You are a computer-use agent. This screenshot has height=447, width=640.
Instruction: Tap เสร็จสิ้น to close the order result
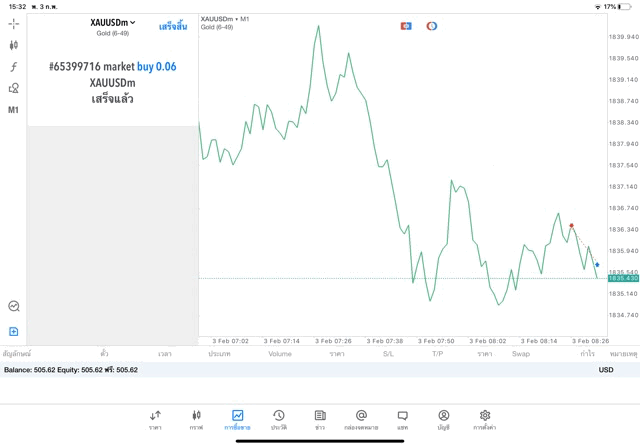[173, 27]
